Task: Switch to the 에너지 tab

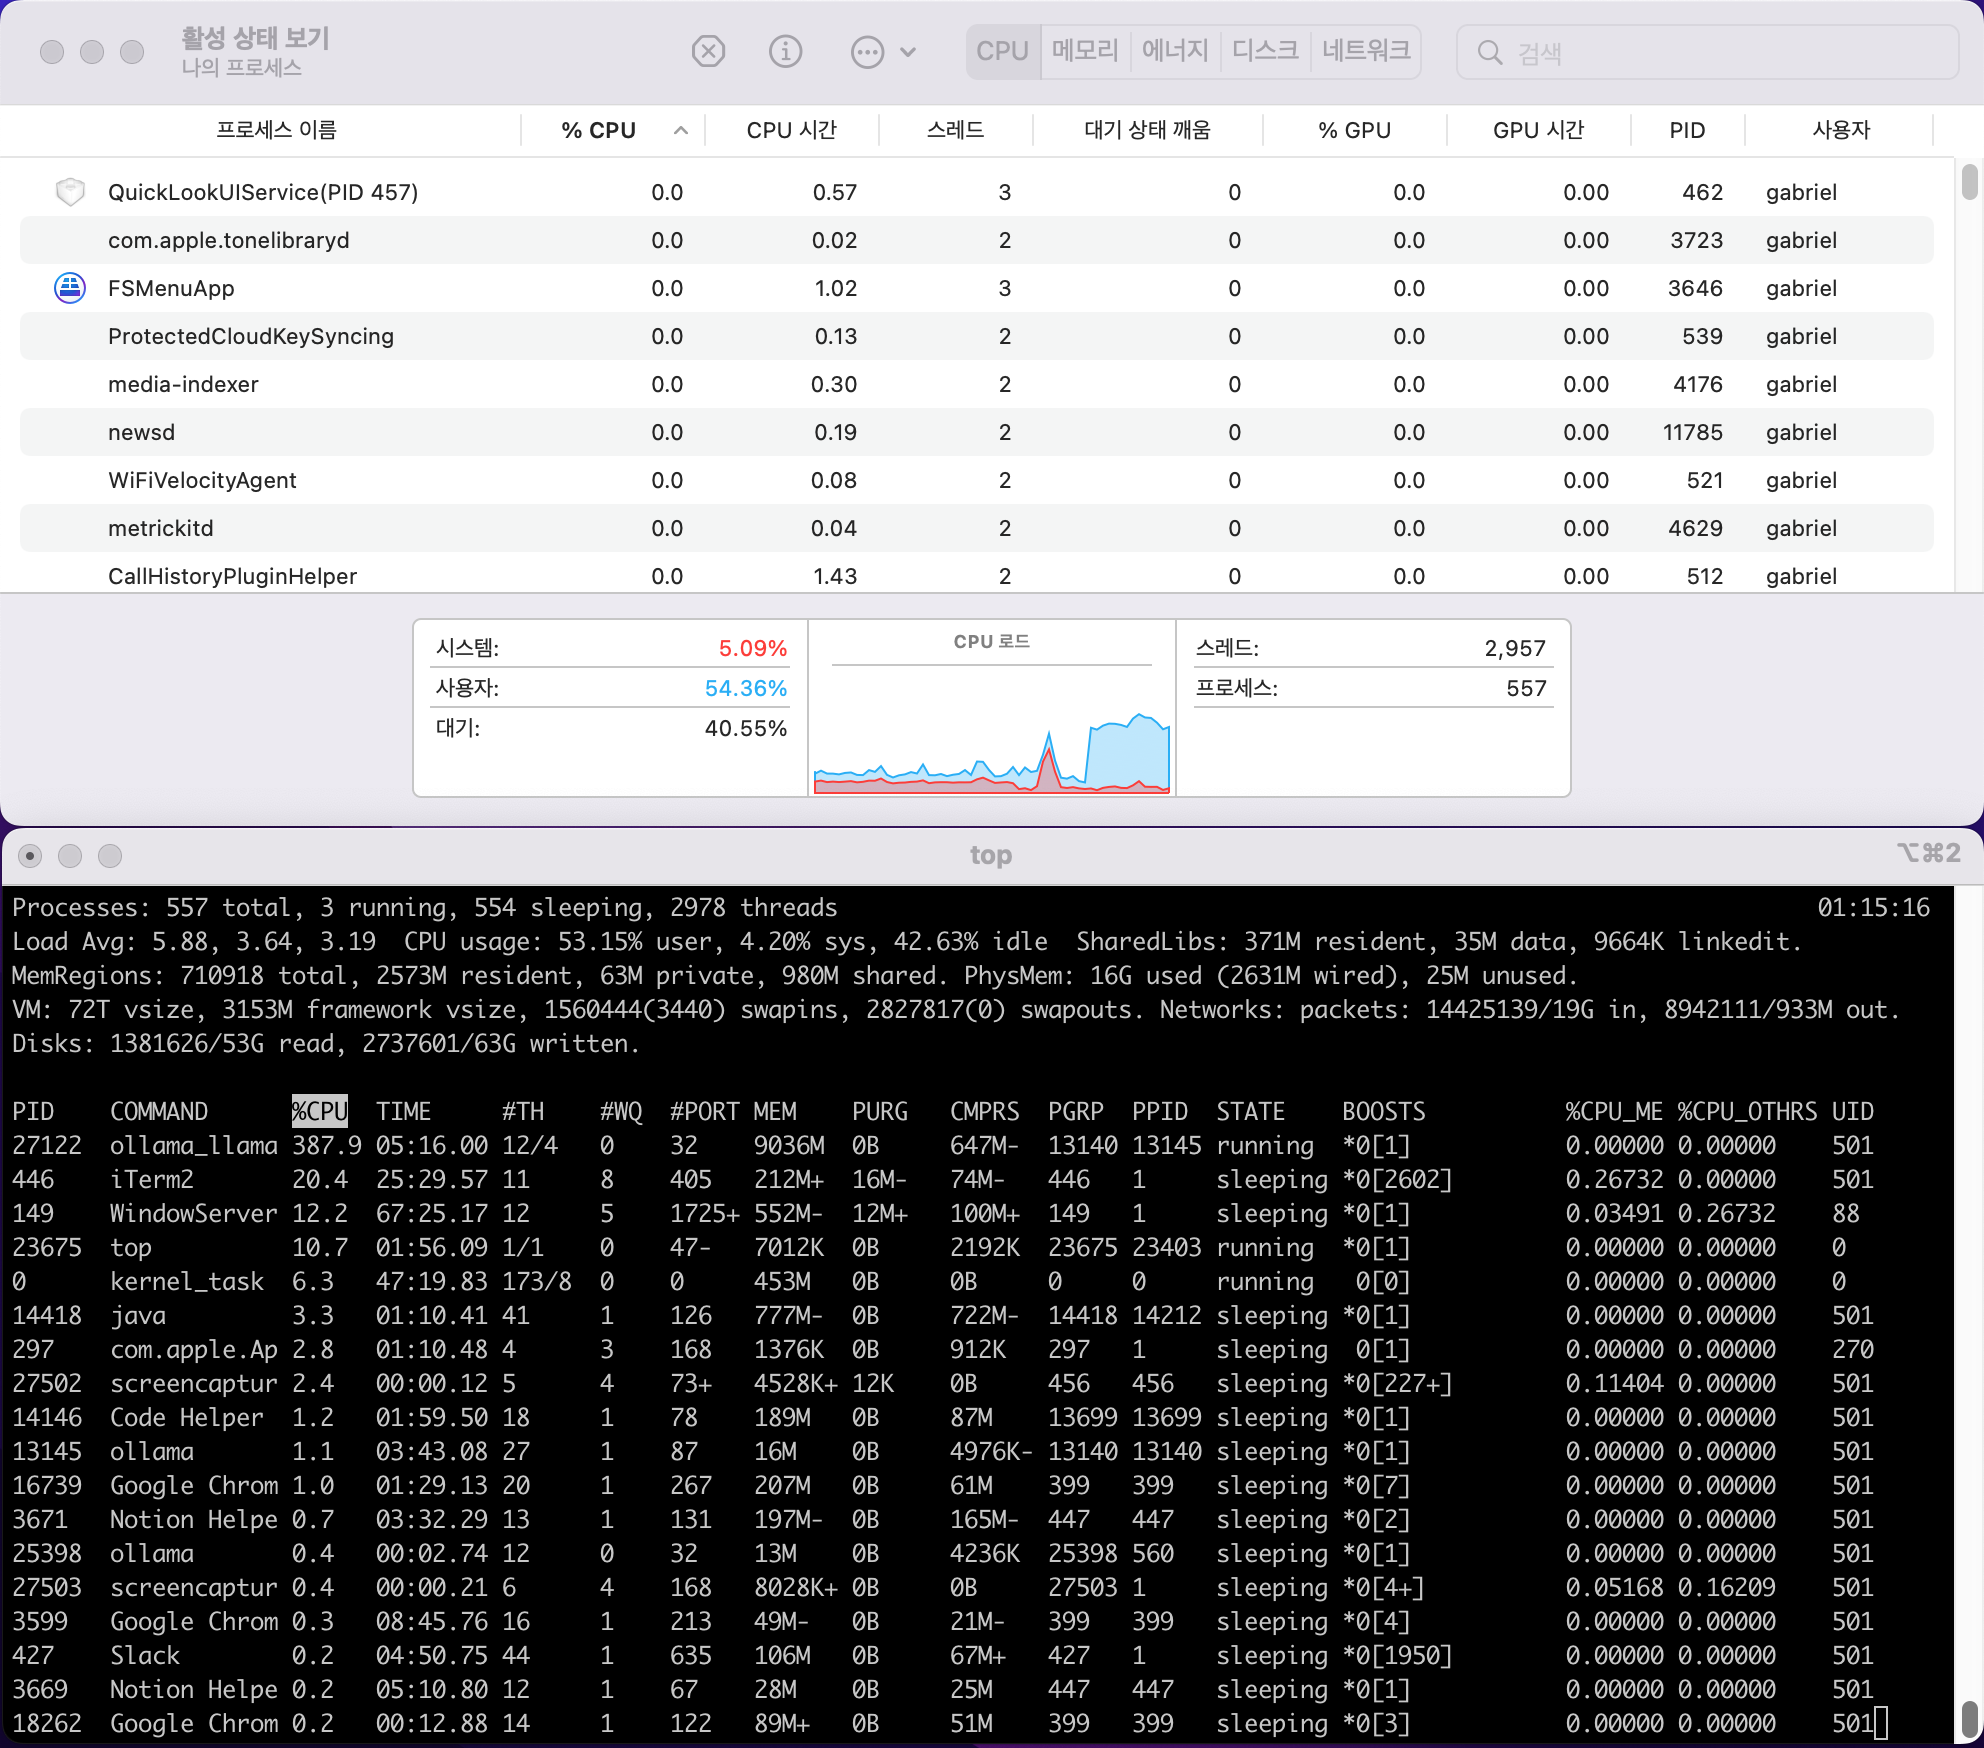Action: point(1175,51)
